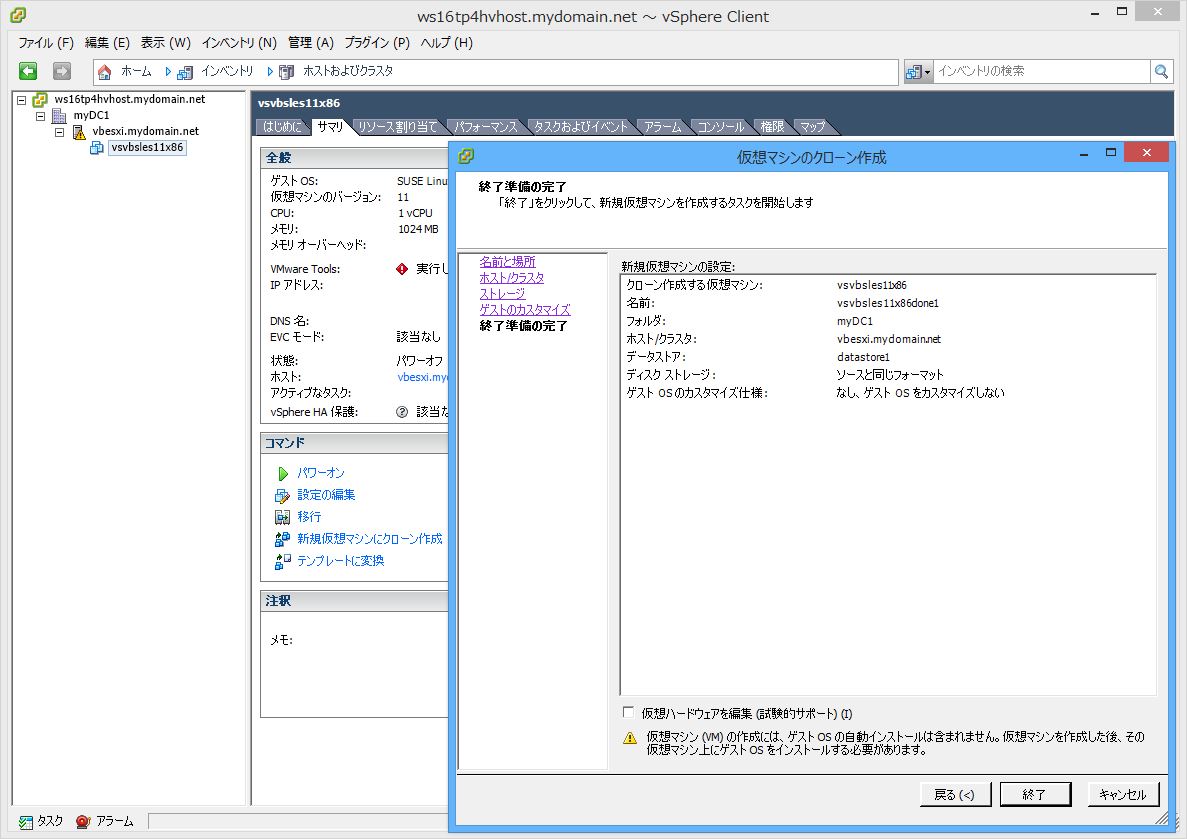Screen dimensions: 1187x839
Task: Switch to the サマリ tab
Action: tap(330, 126)
